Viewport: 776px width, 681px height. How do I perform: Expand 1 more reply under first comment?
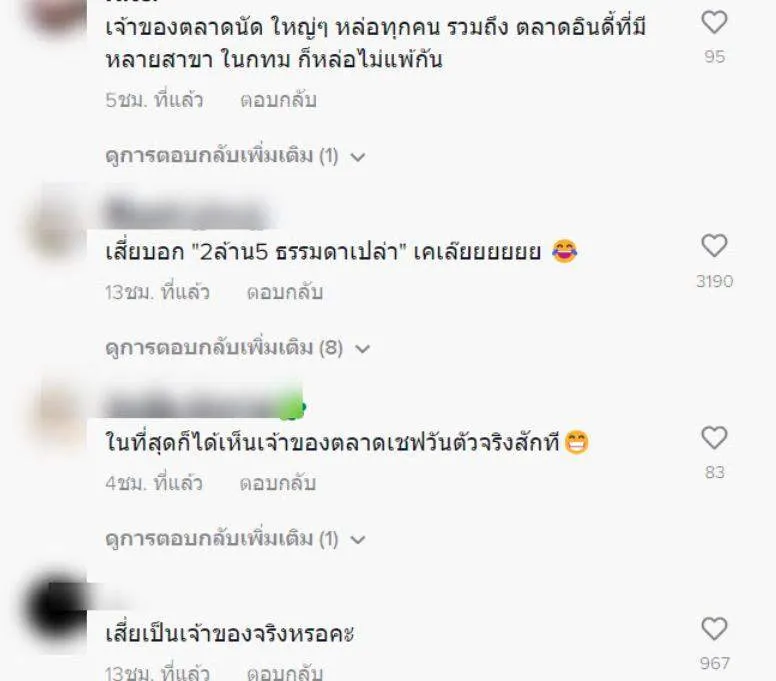[236, 156]
